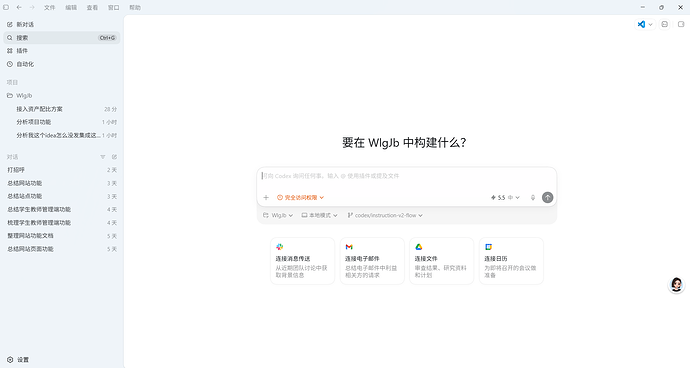Viewport: 690px width, 368px height.
Task: Expand the WlgJb project dropdown below composer
Action: click(x=278, y=216)
